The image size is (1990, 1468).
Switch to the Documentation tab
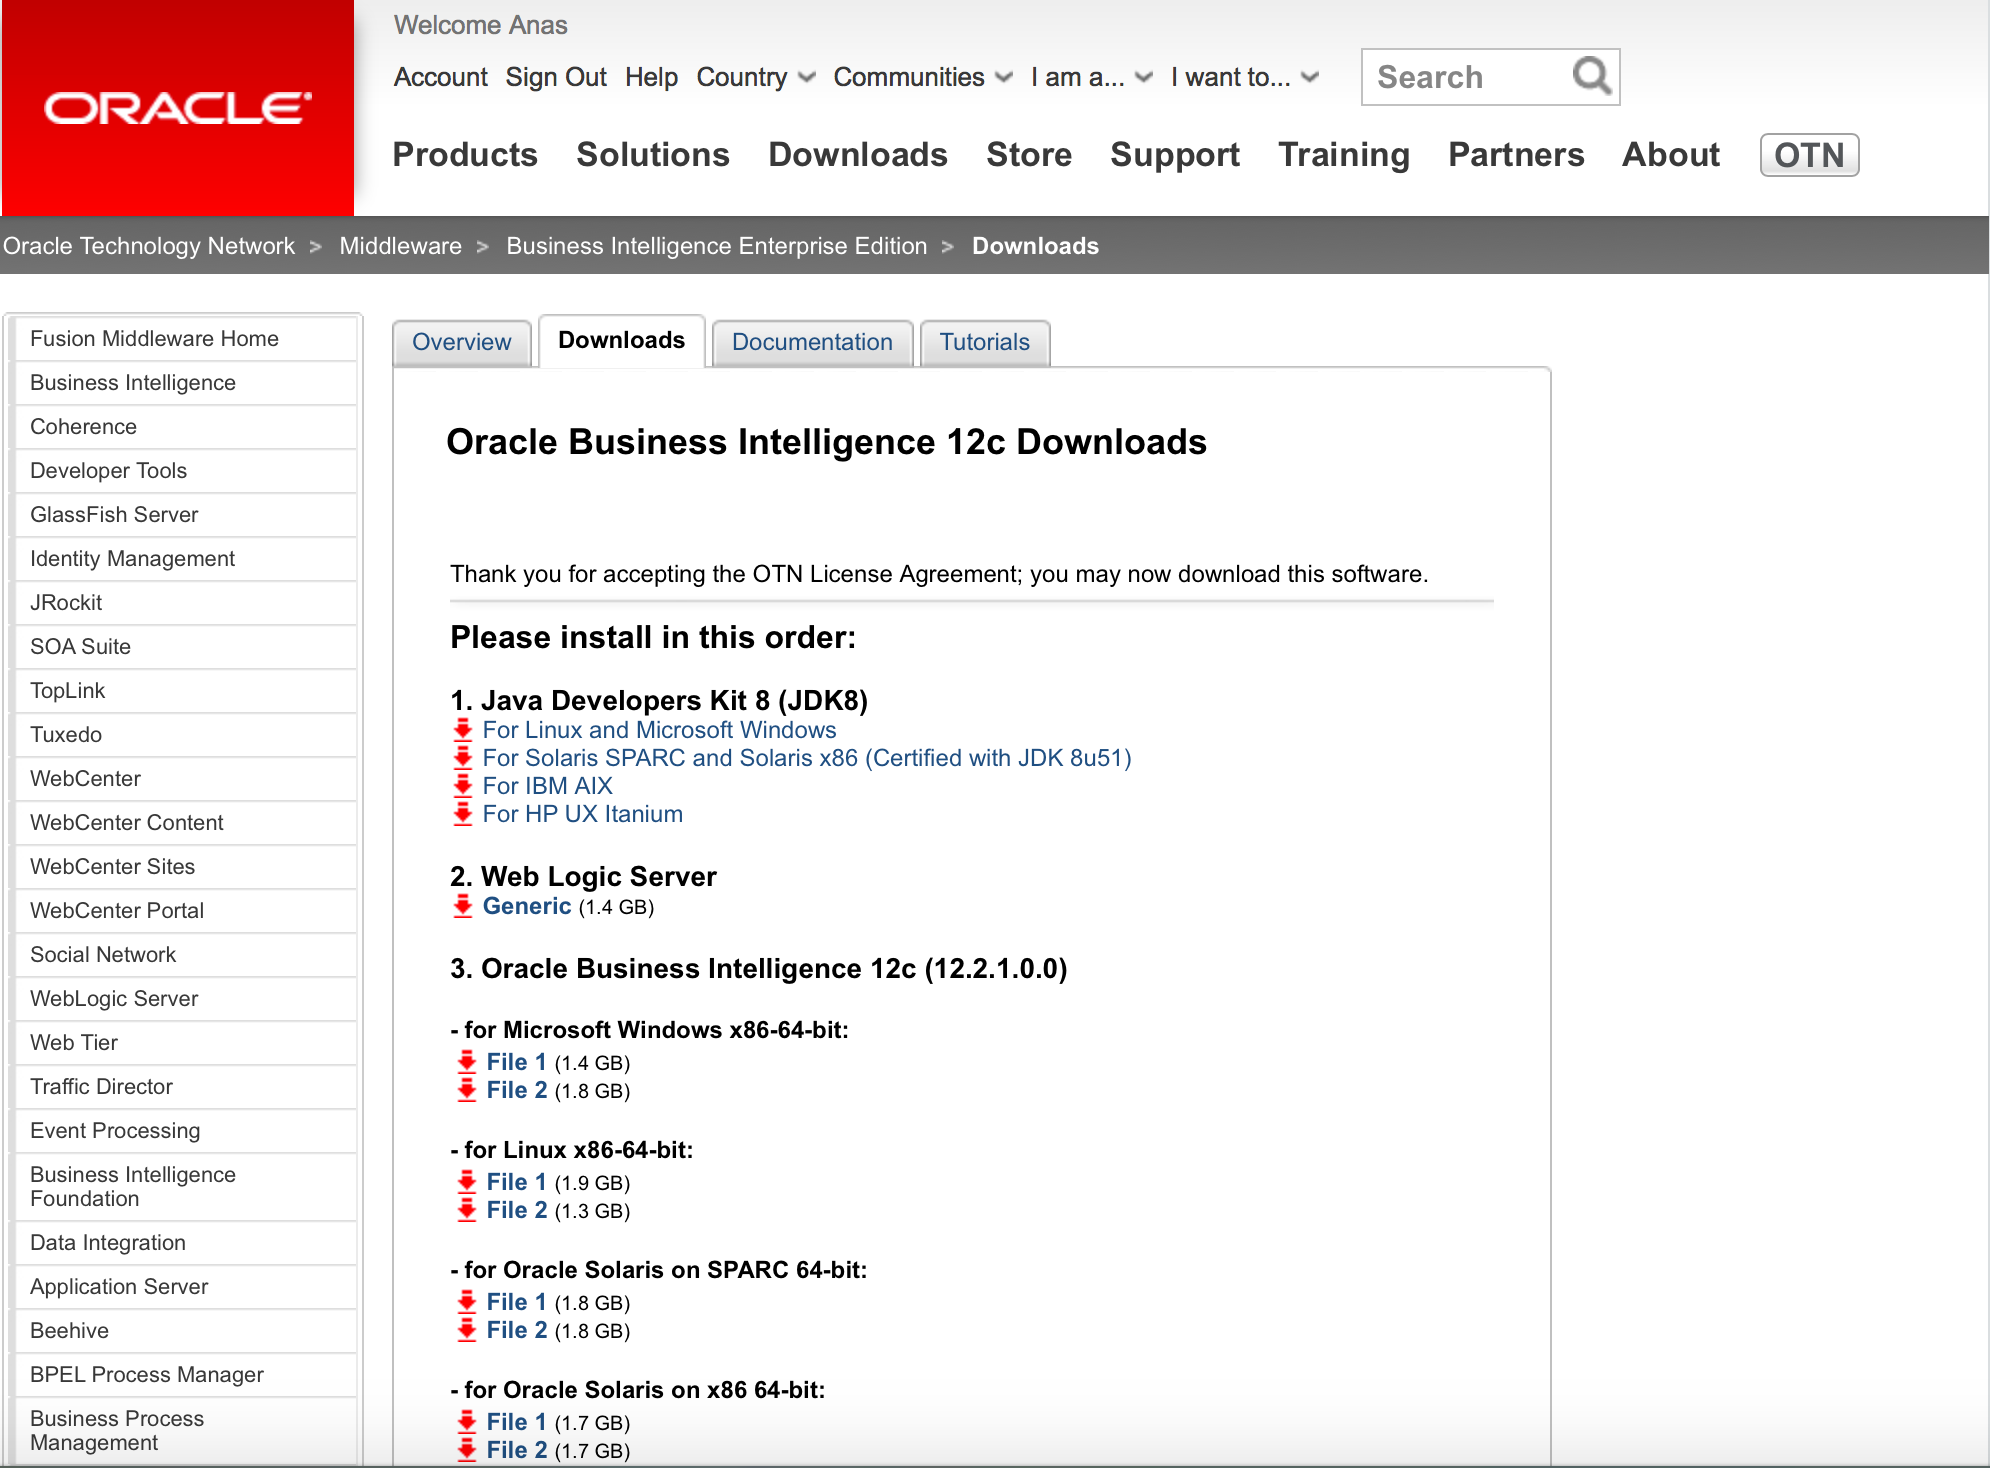coord(812,342)
